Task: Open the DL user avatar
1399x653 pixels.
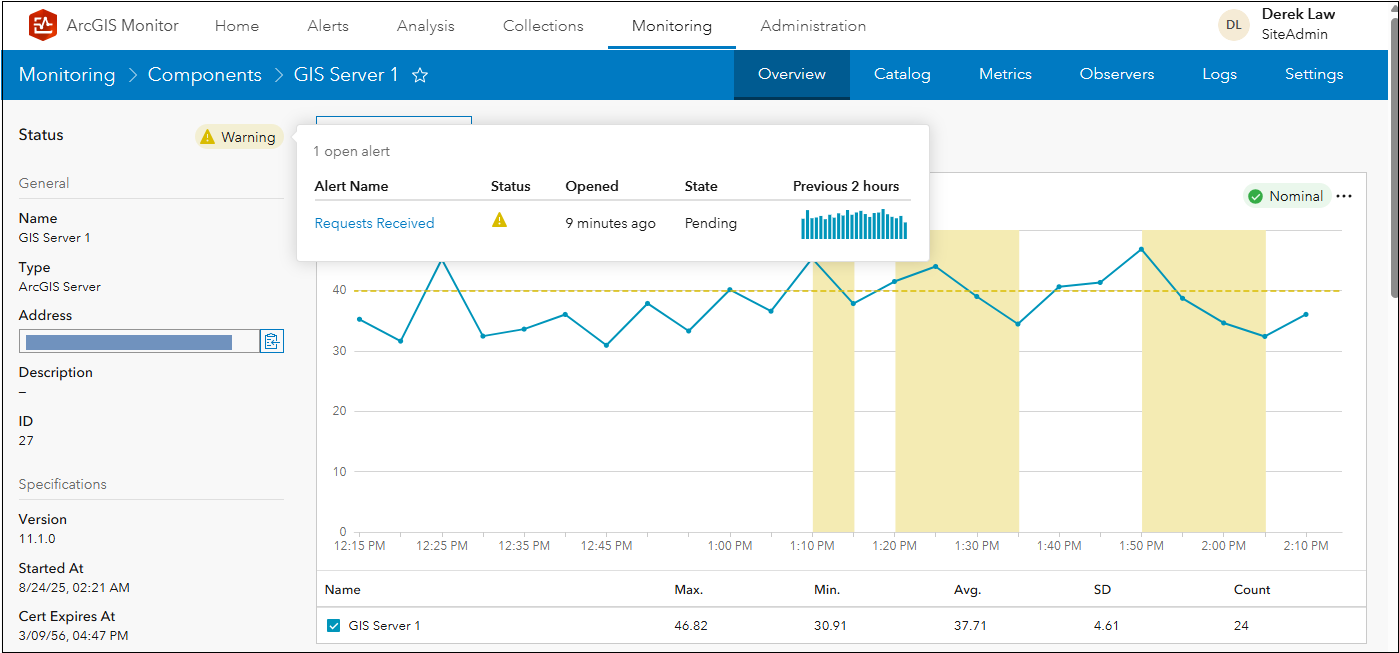Action: click(x=1233, y=25)
